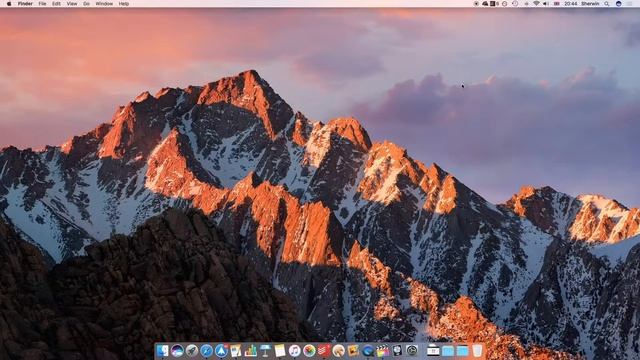Open QuickTime Player in Dock
Screen dimensions: 640x360
pos(368,351)
